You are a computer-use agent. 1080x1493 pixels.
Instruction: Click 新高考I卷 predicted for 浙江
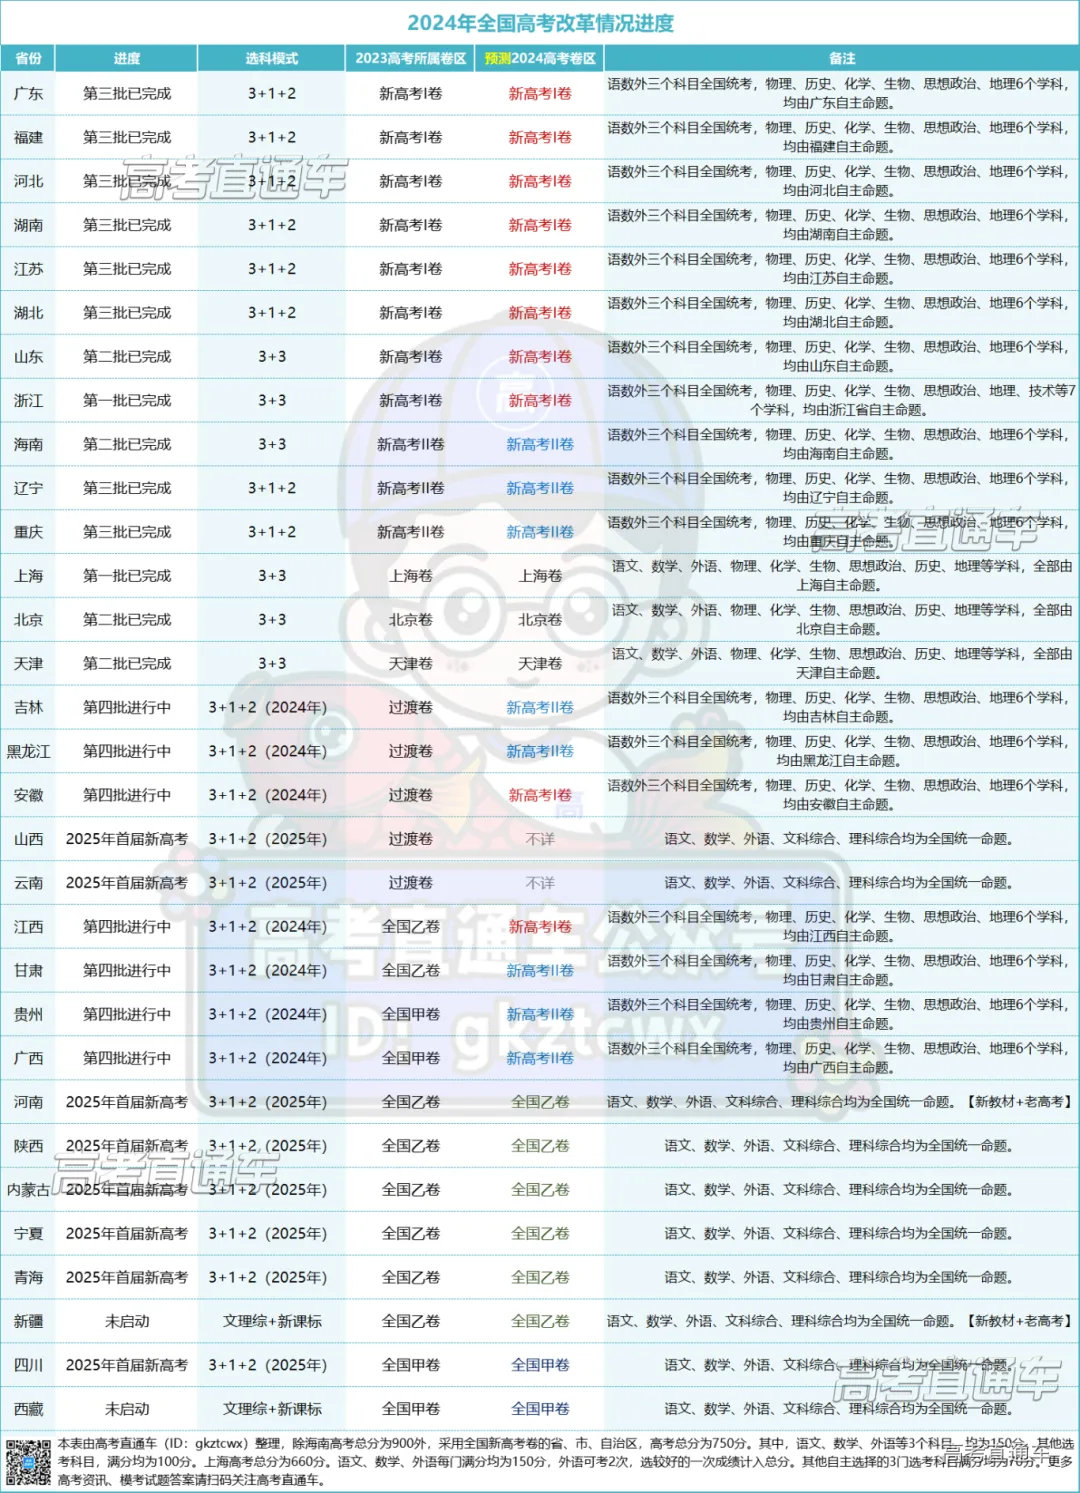pyautogui.click(x=539, y=400)
